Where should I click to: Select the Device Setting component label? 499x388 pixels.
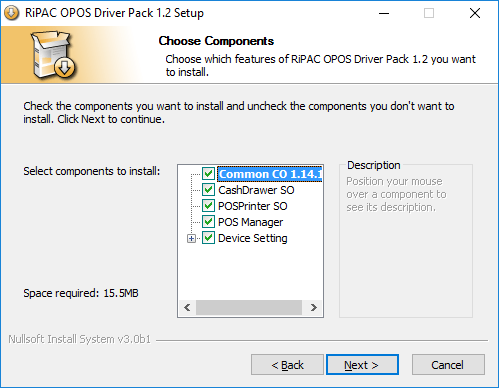pyautogui.click(x=252, y=238)
